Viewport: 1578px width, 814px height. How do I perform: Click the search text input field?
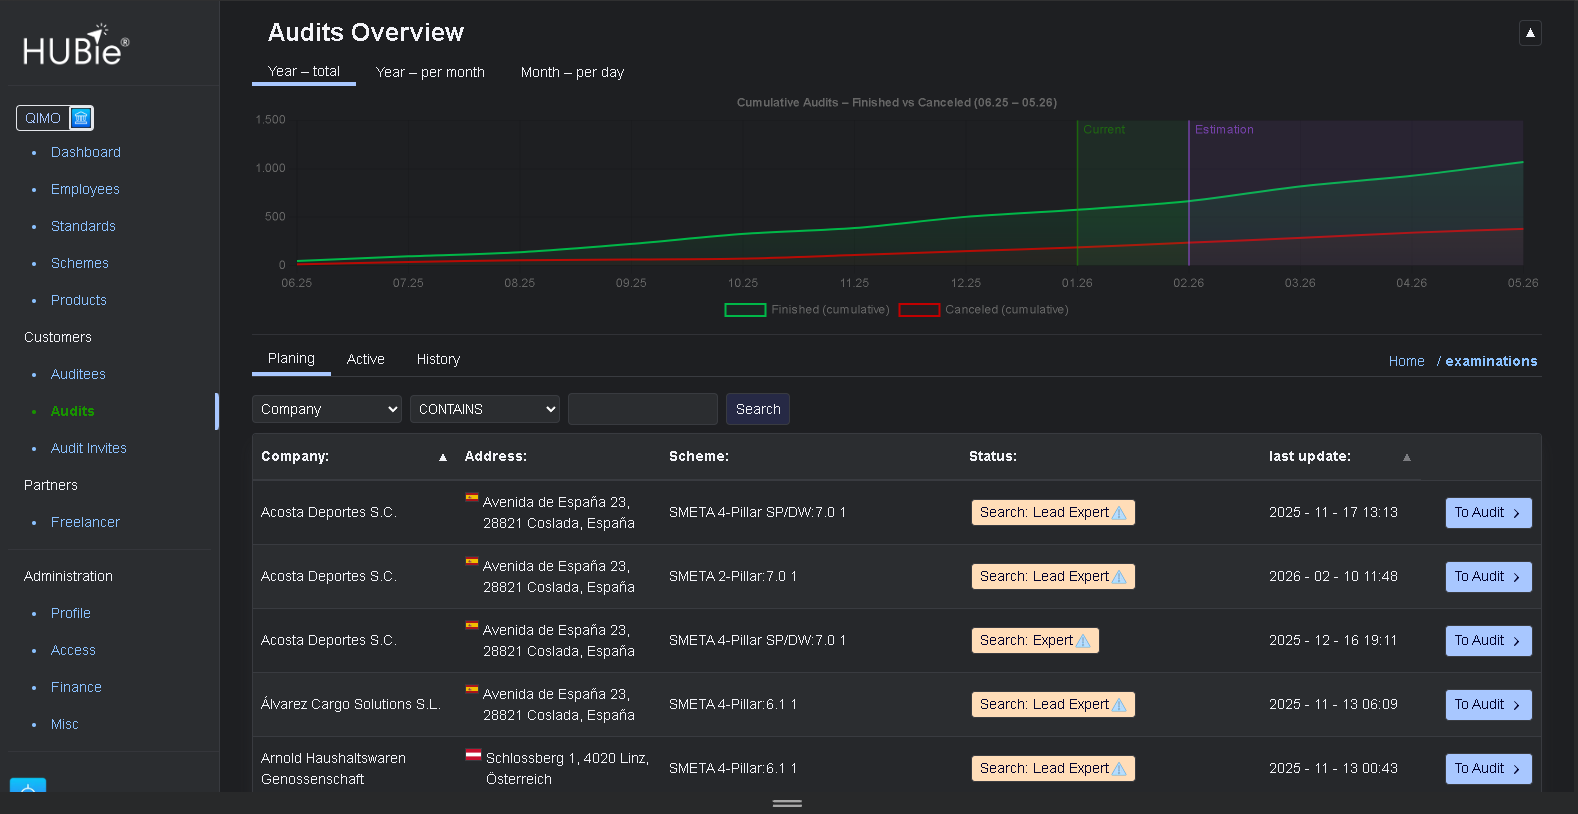(642, 409)
